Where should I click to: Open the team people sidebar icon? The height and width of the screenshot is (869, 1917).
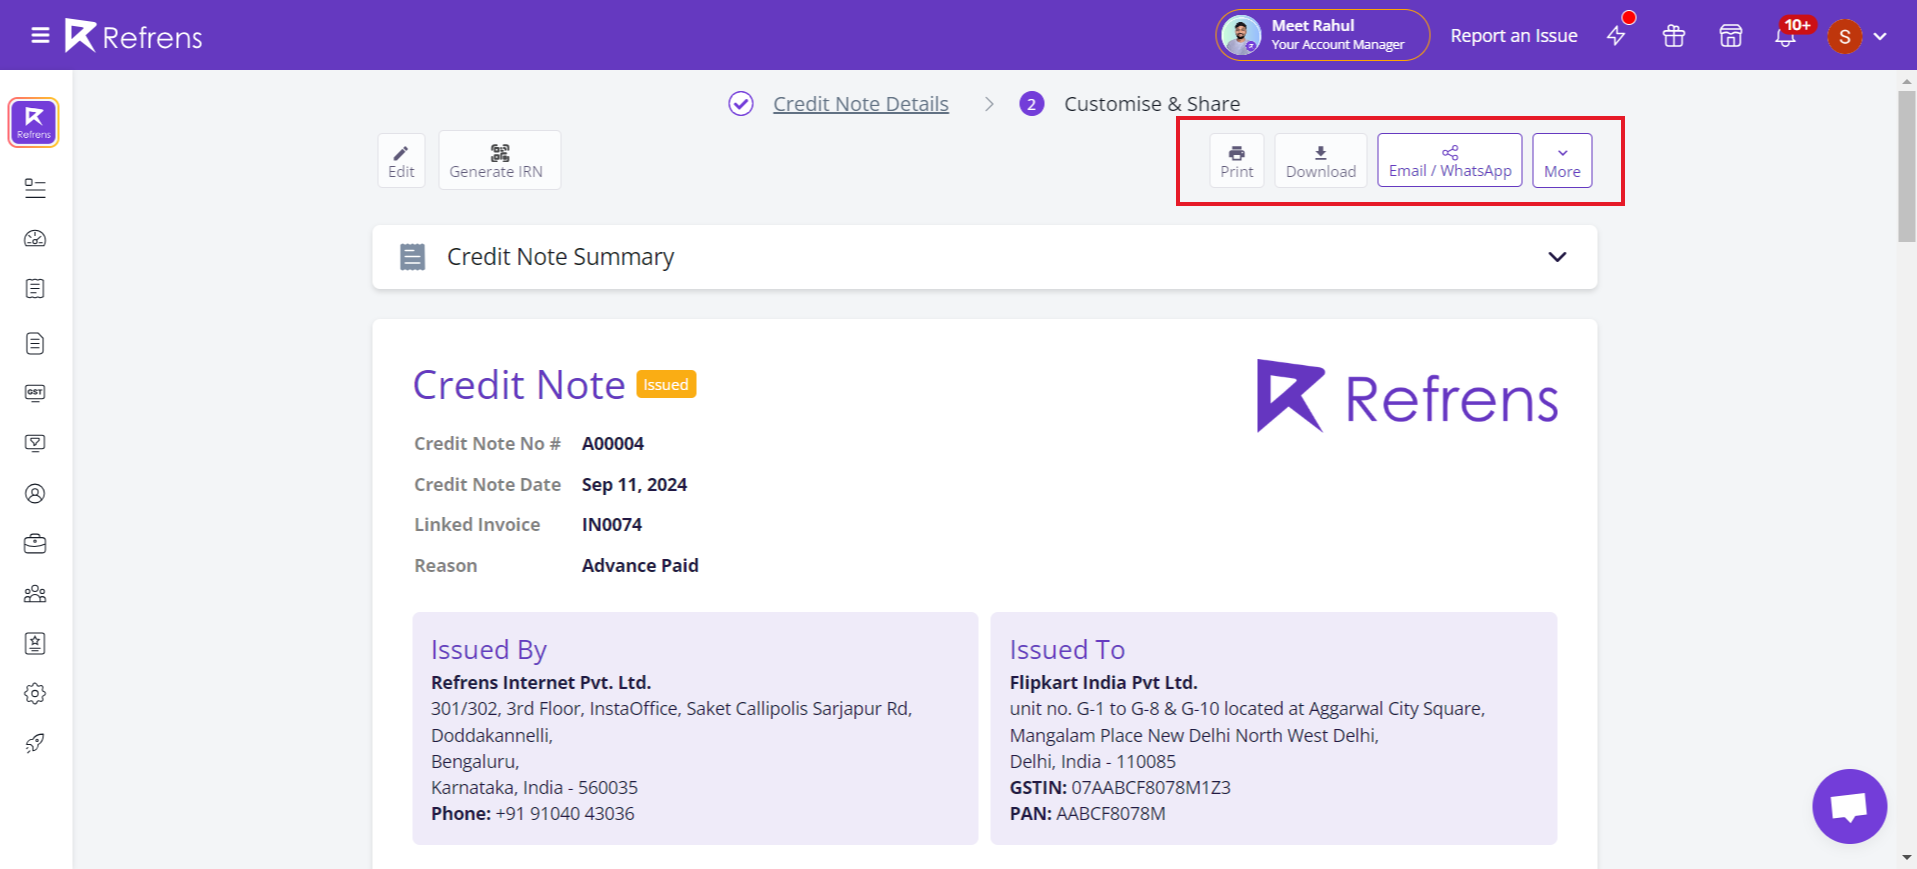pos(35,594)
